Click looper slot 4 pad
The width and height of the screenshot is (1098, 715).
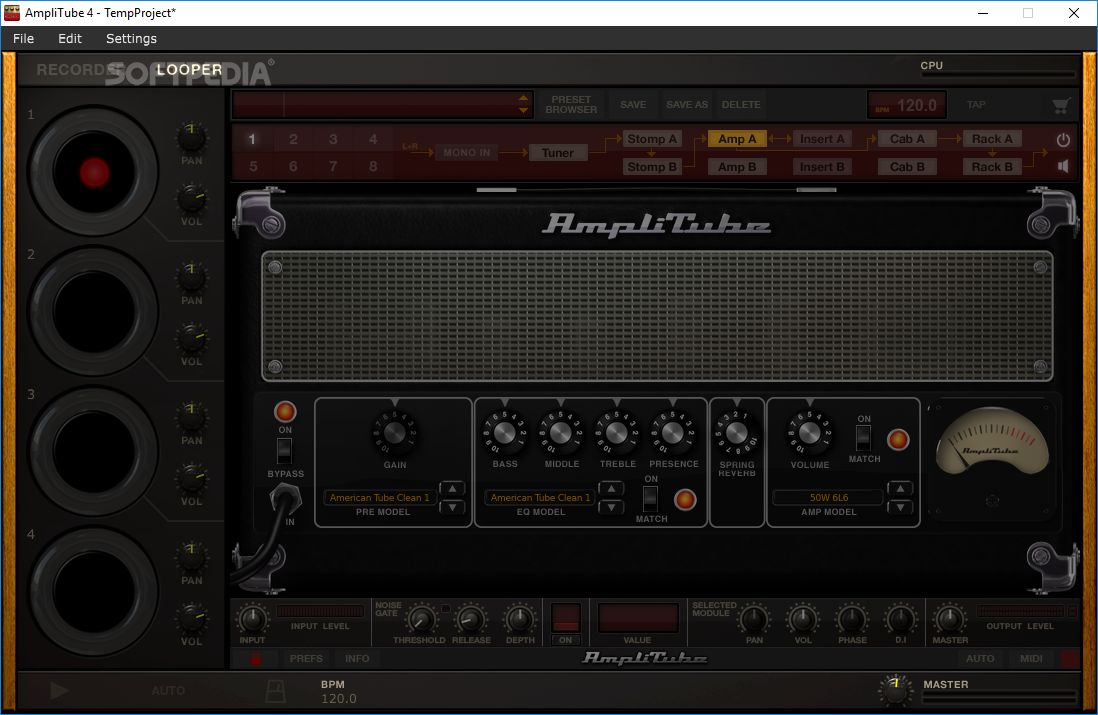pos(94,591)
